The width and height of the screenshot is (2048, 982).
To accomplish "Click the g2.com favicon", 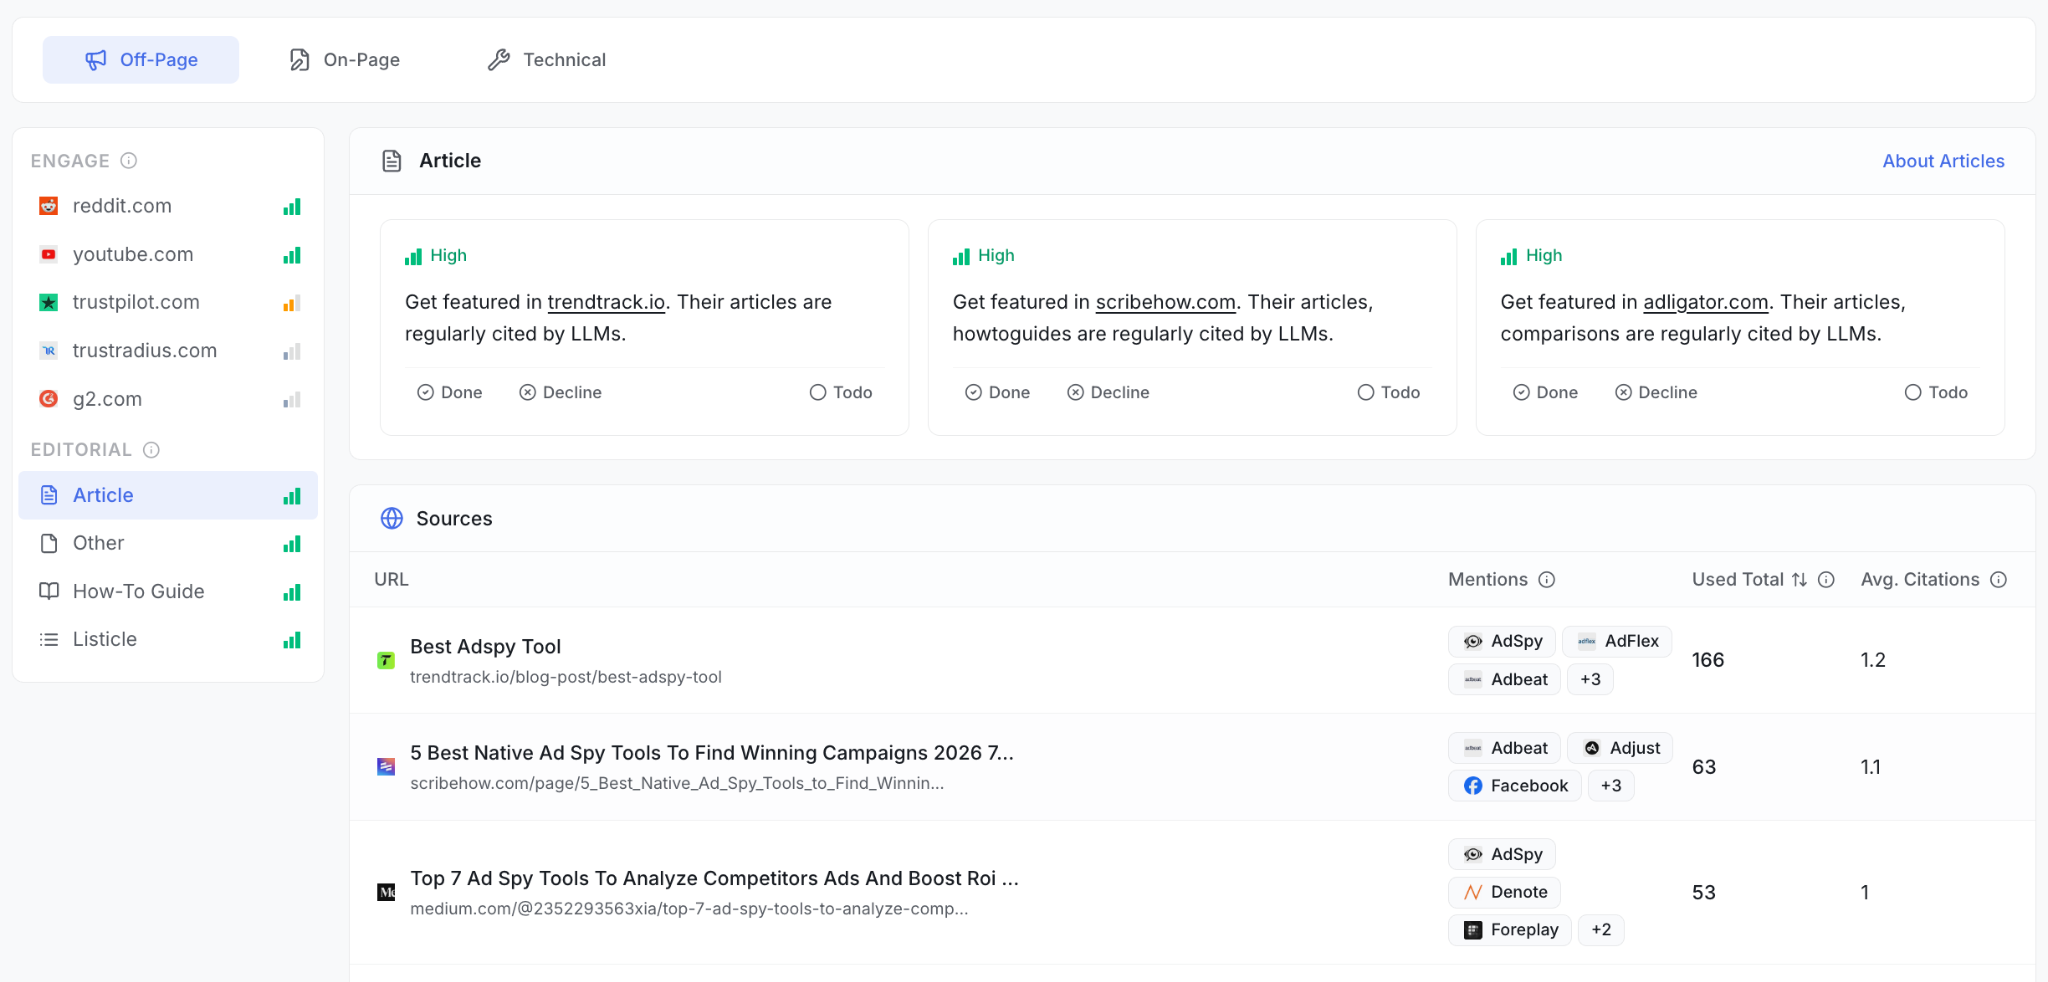I will (x=48, y=399).
